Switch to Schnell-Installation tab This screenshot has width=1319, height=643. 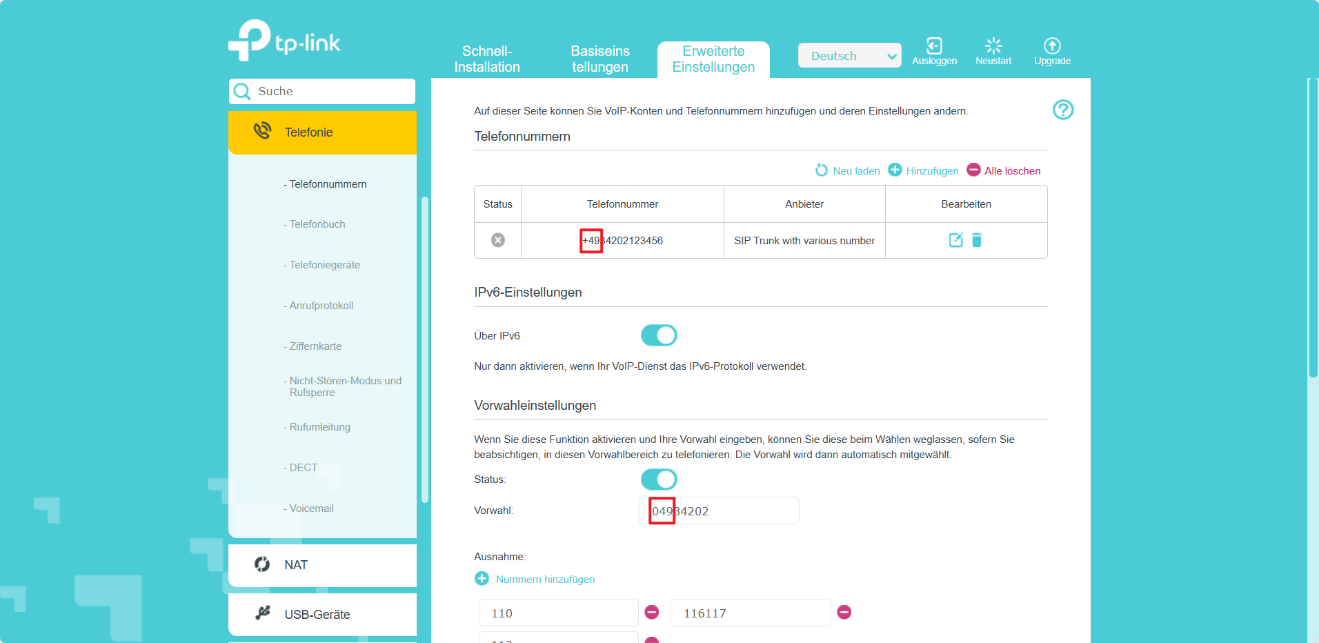[487, 59]
